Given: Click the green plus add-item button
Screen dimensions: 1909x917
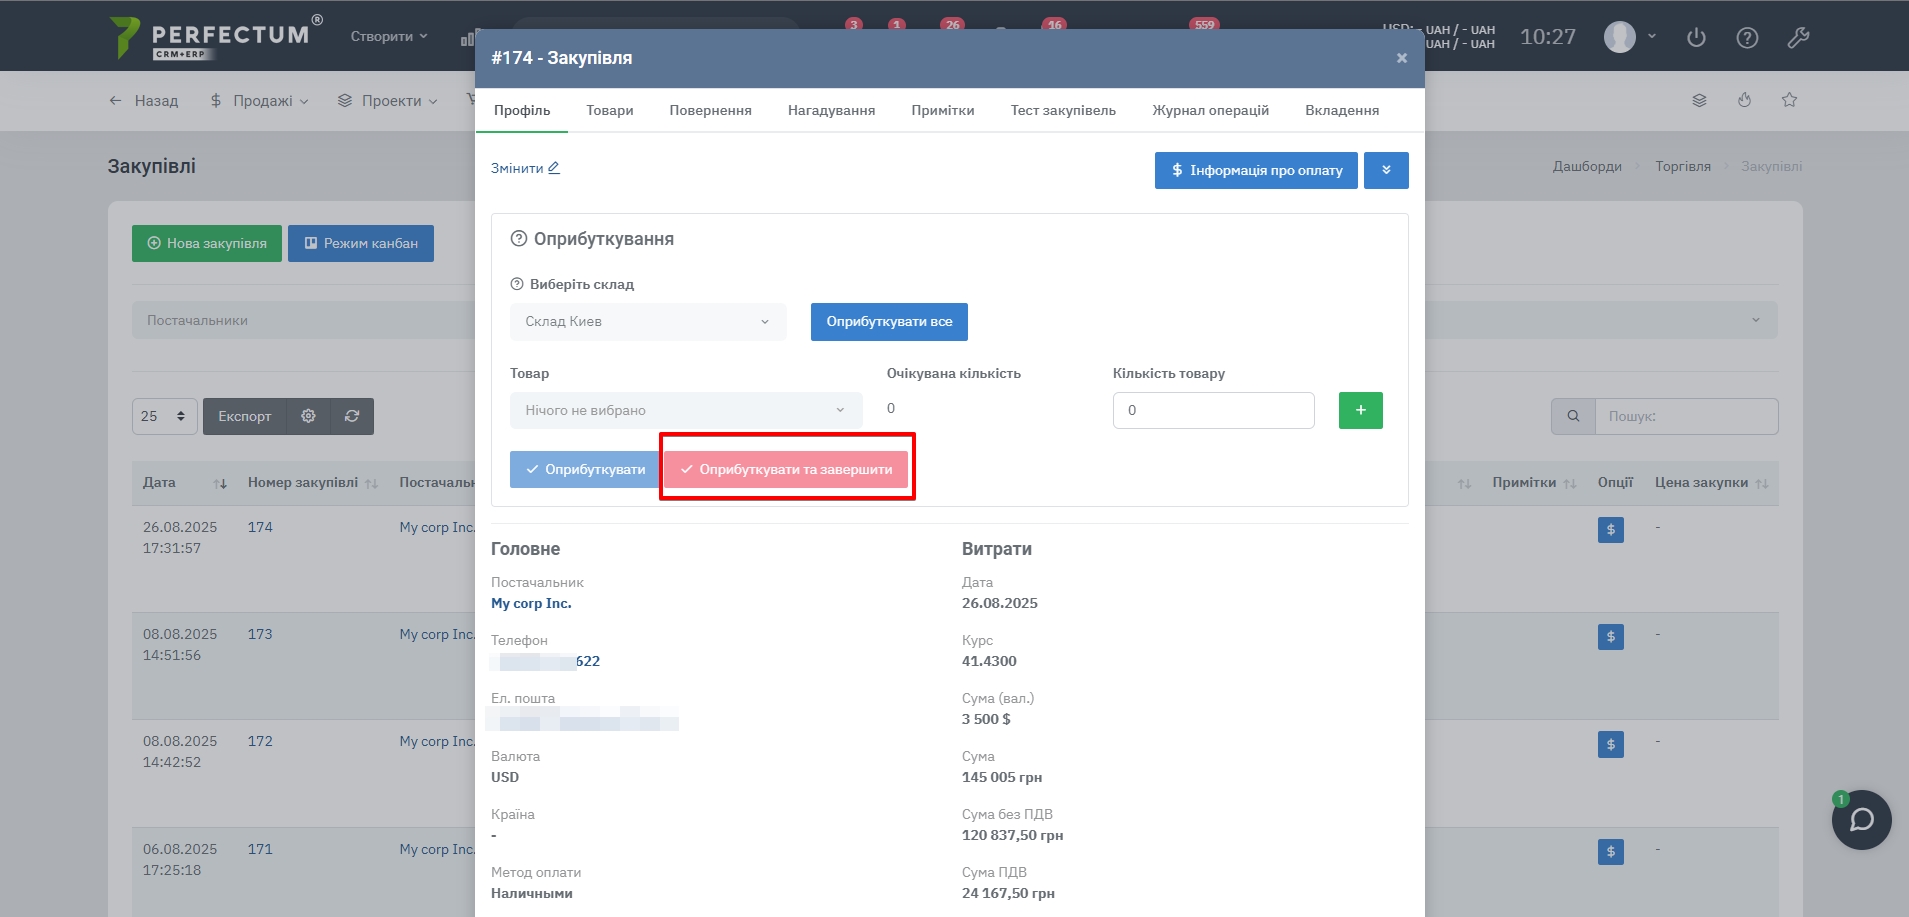Looking at the screenshot, I should click(x=1360, y=410).
